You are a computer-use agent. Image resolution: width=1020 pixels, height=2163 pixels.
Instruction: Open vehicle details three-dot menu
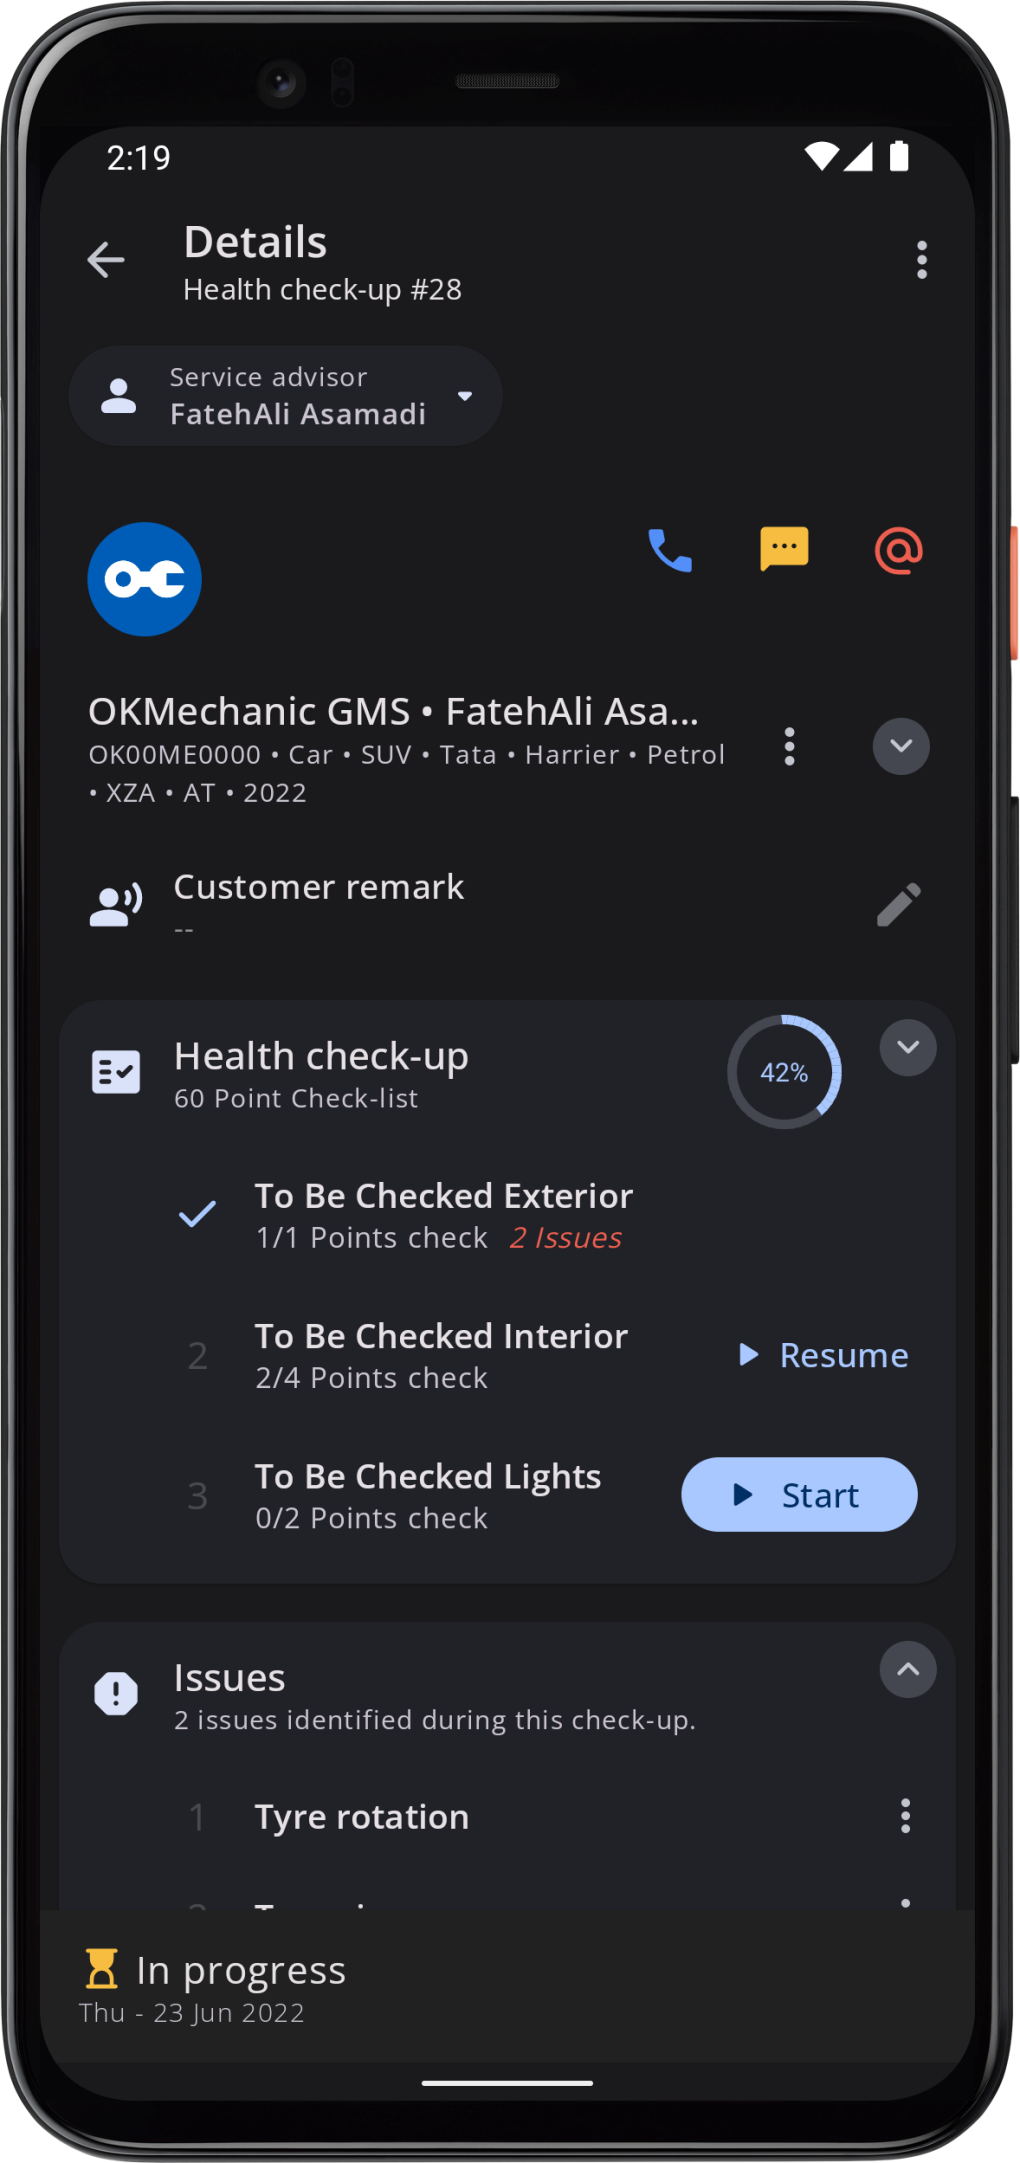790,746
